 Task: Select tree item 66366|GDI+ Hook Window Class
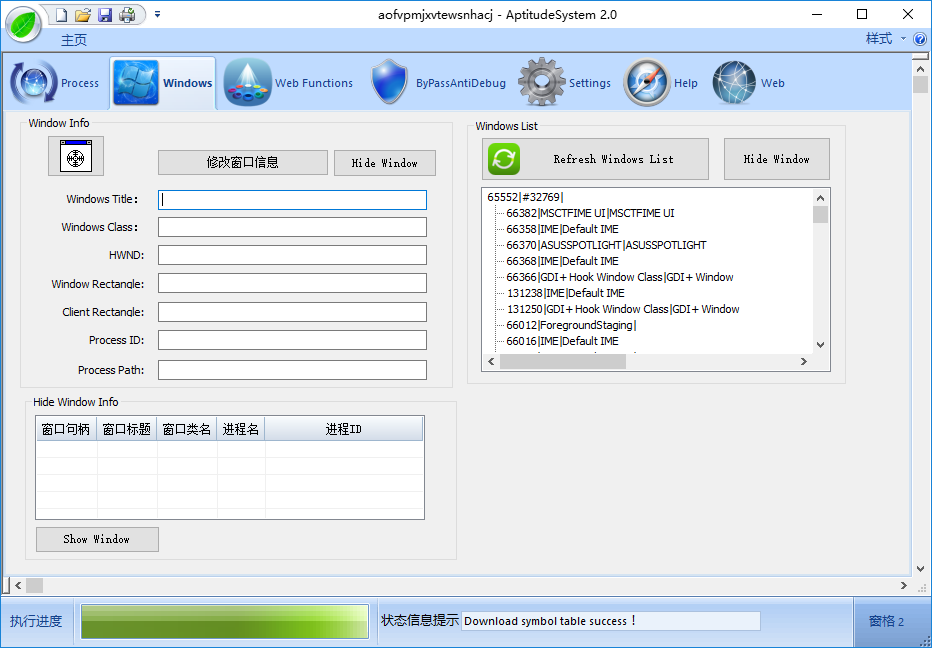(x=620, y=278)
